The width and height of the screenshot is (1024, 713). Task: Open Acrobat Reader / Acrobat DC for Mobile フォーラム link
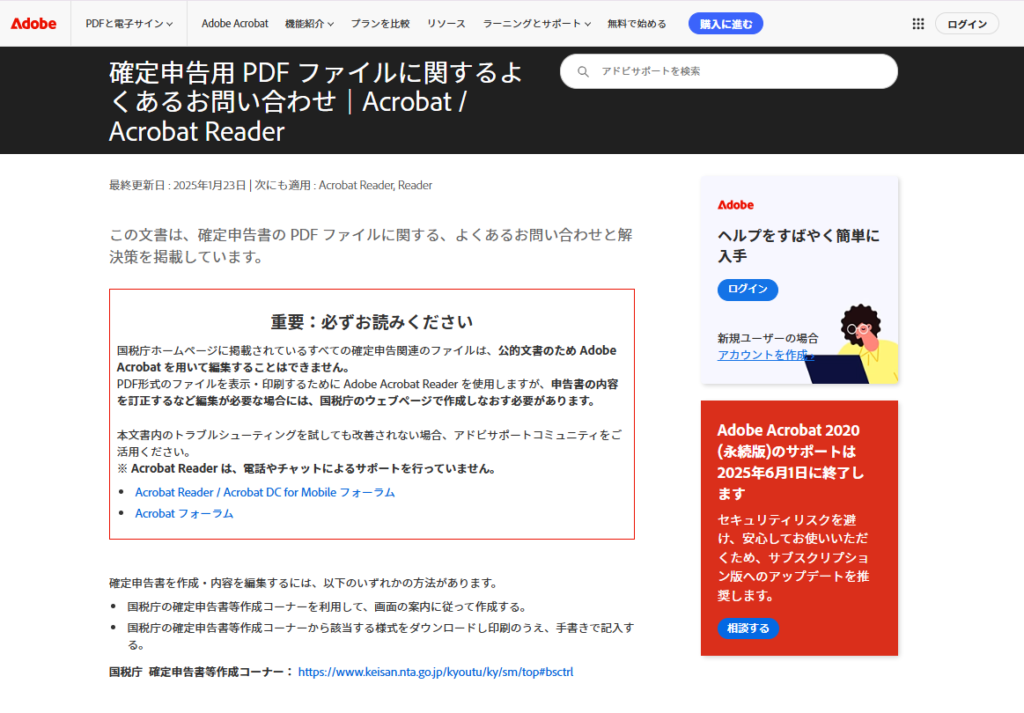(x=265, y=492)
